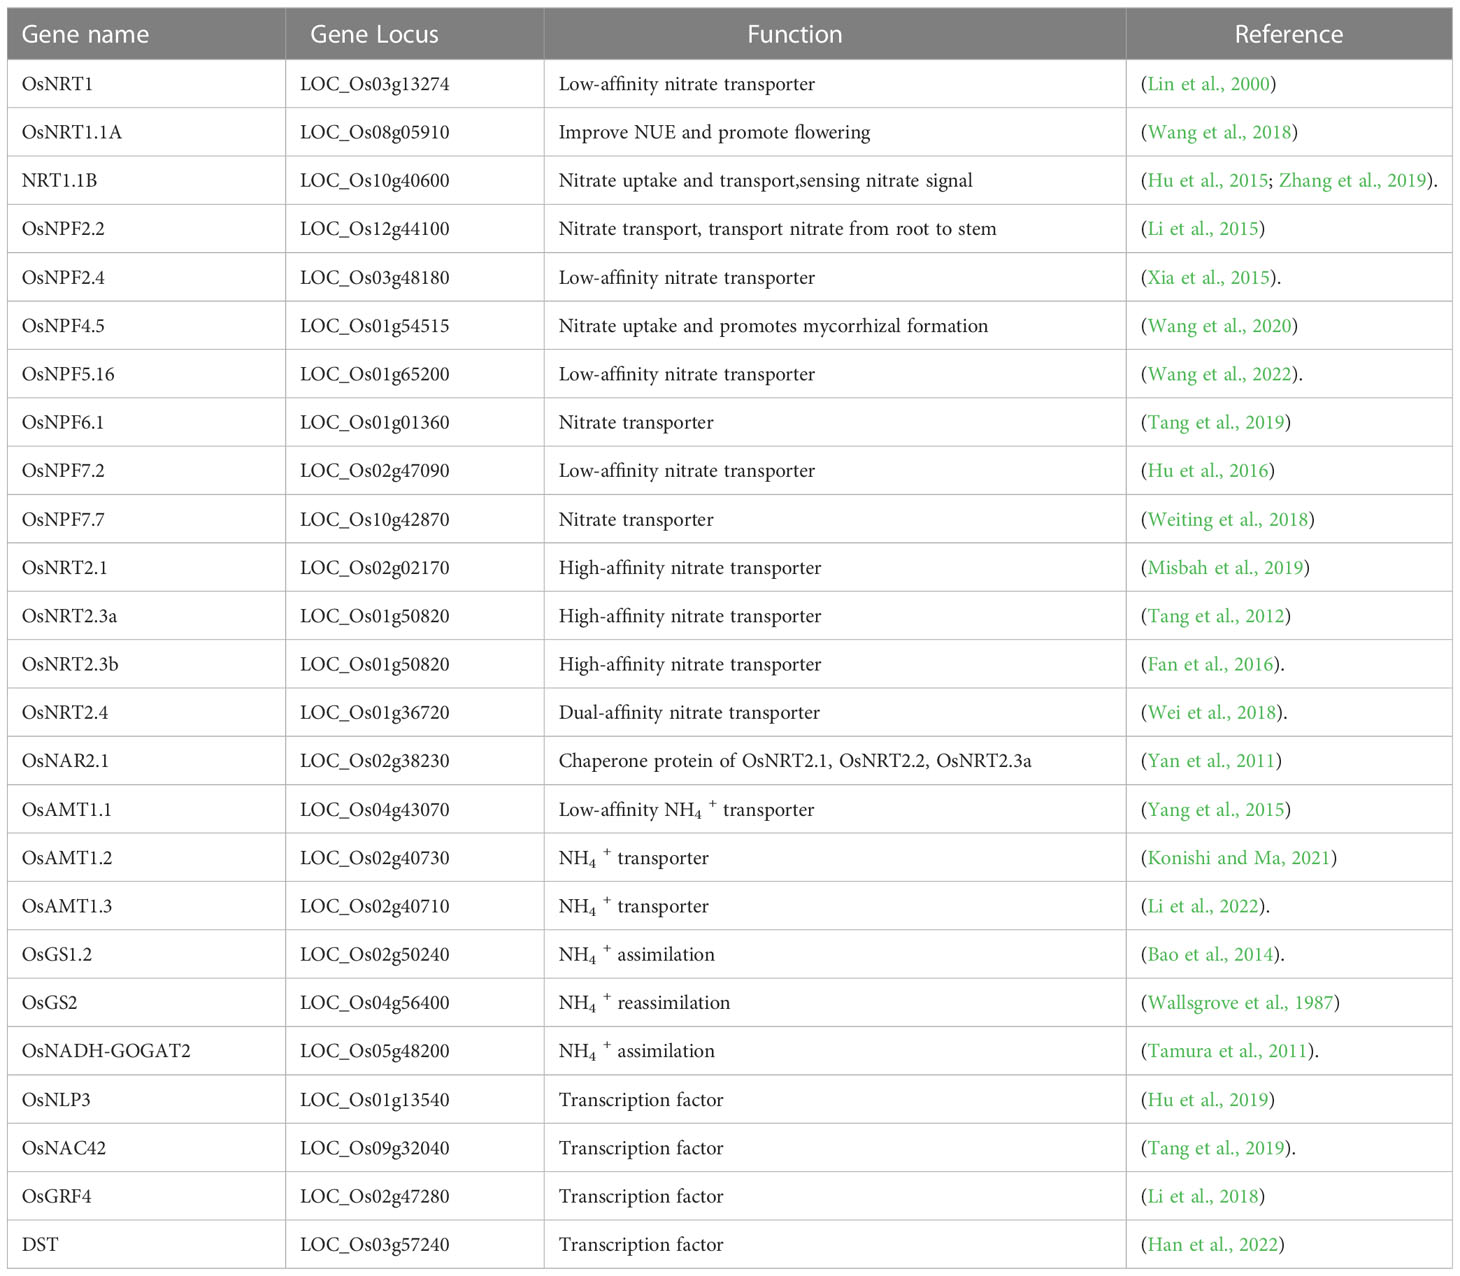Select 'Improve NUE and promote flowering' text
Viewport: 1460px width, 1276px height.
tap(714, 132)
